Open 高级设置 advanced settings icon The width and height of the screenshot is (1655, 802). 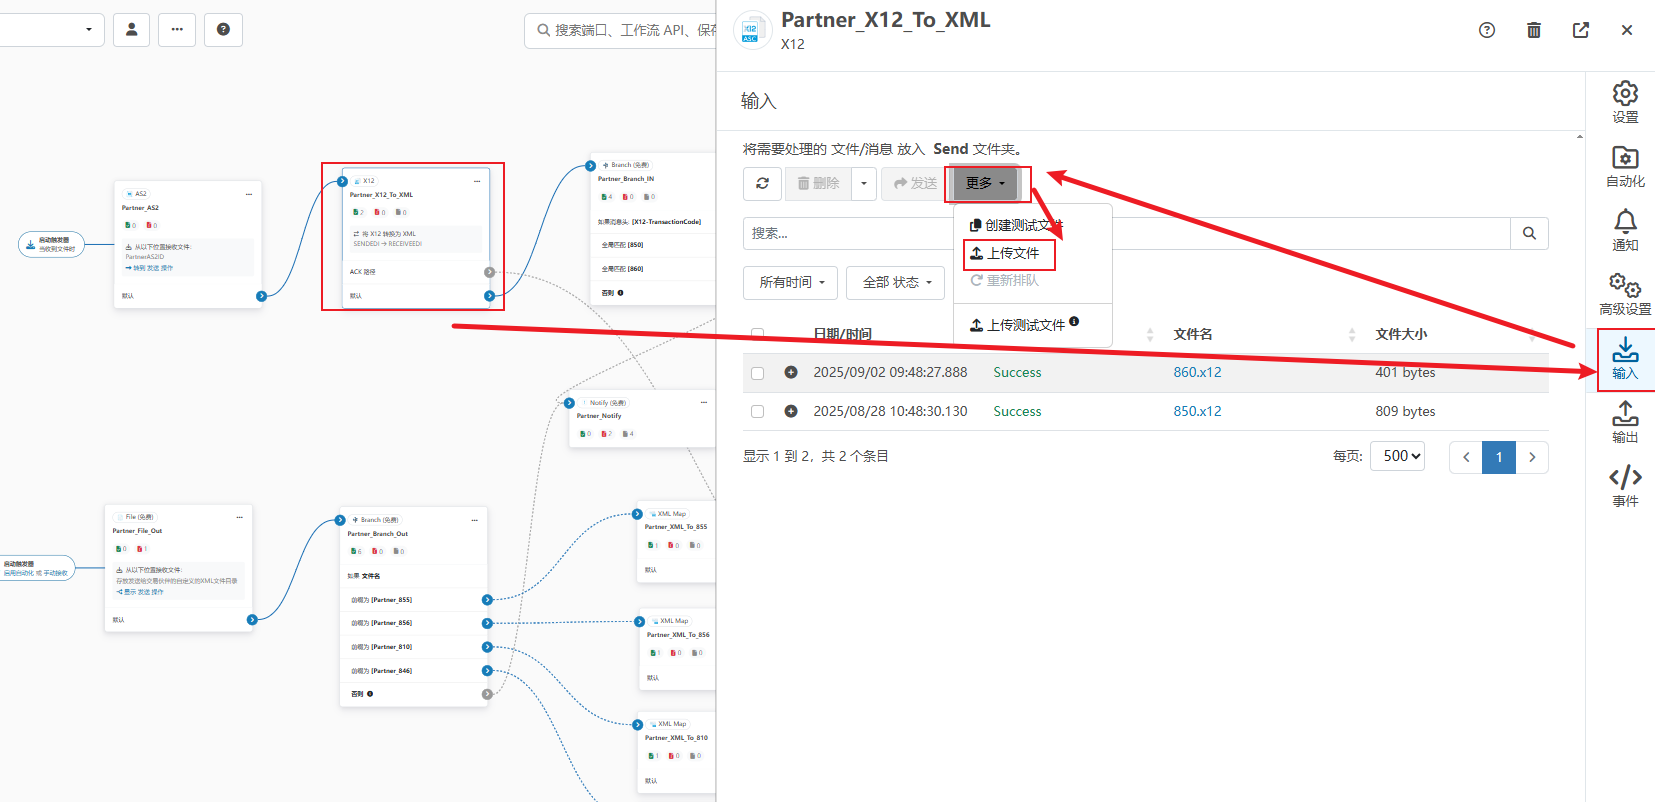coord(1625,294)
